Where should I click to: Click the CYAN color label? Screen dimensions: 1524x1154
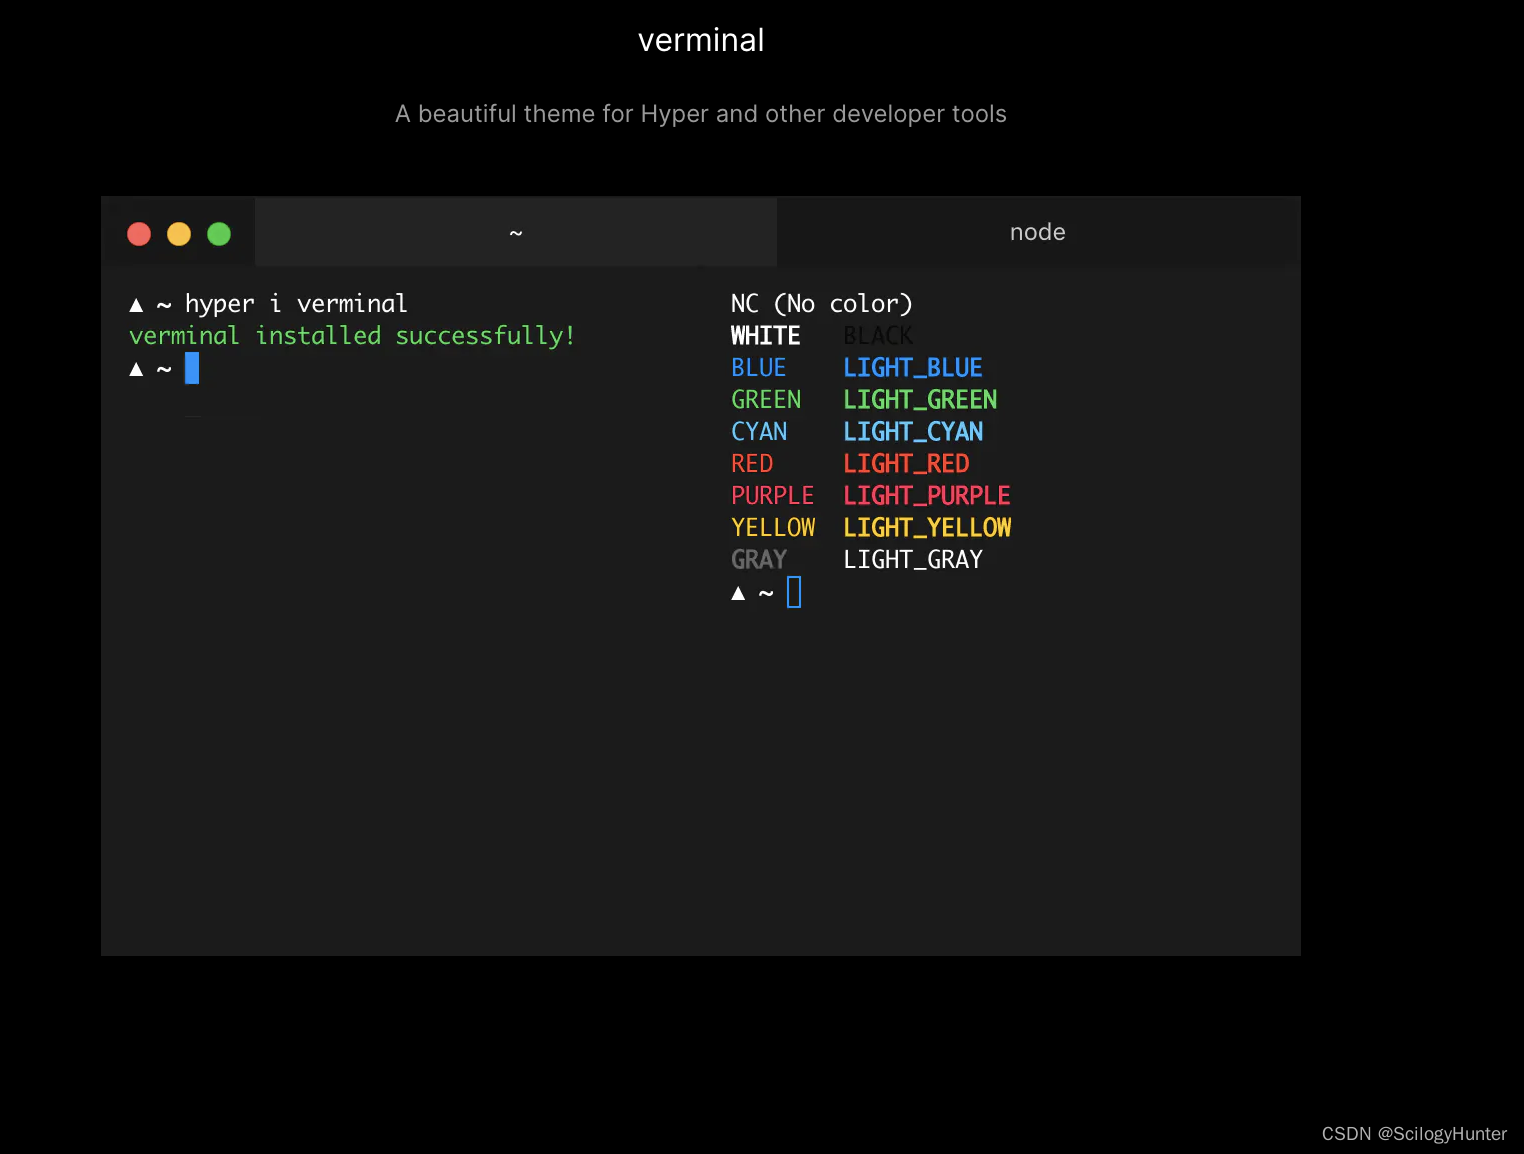(x=759, y=432)
